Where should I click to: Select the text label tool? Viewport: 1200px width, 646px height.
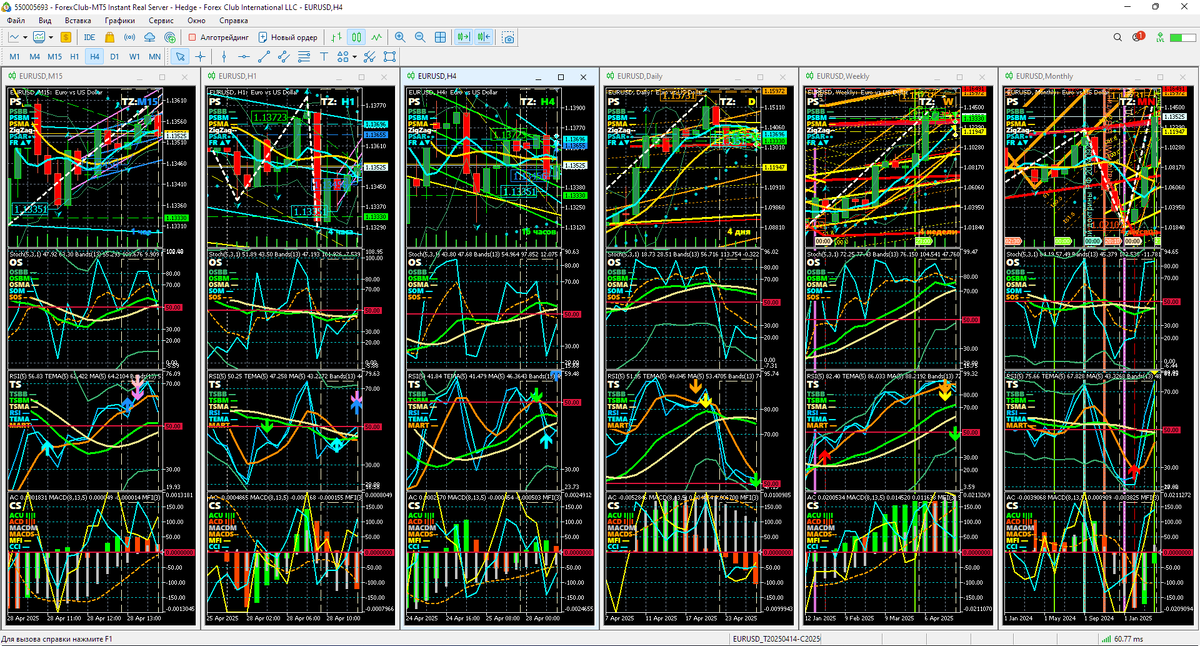click(324, 57)
